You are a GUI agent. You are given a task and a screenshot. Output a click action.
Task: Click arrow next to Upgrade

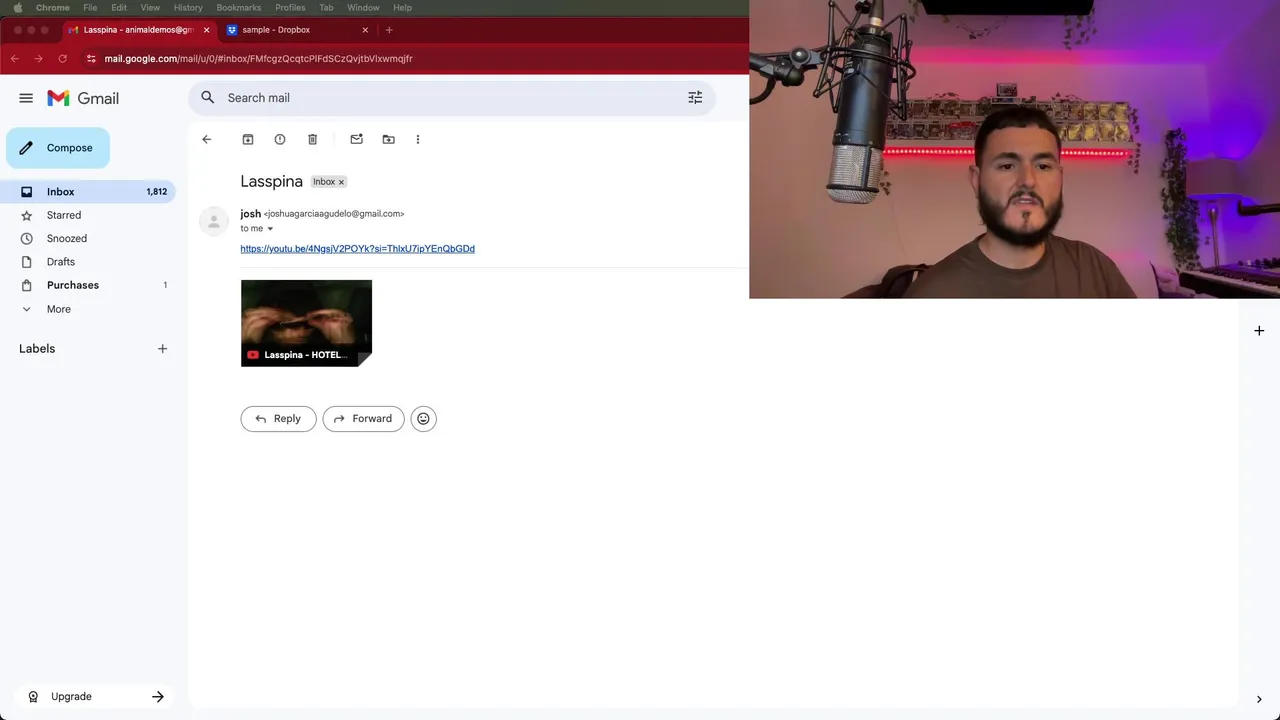[x=158, y=697]
